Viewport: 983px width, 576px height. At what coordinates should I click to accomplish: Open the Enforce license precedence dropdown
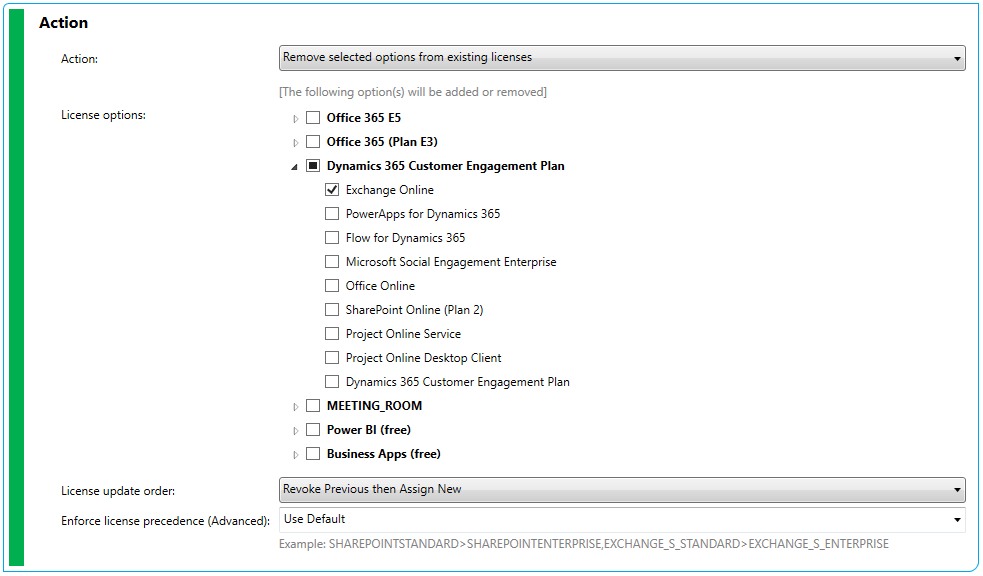pos(957,519)
